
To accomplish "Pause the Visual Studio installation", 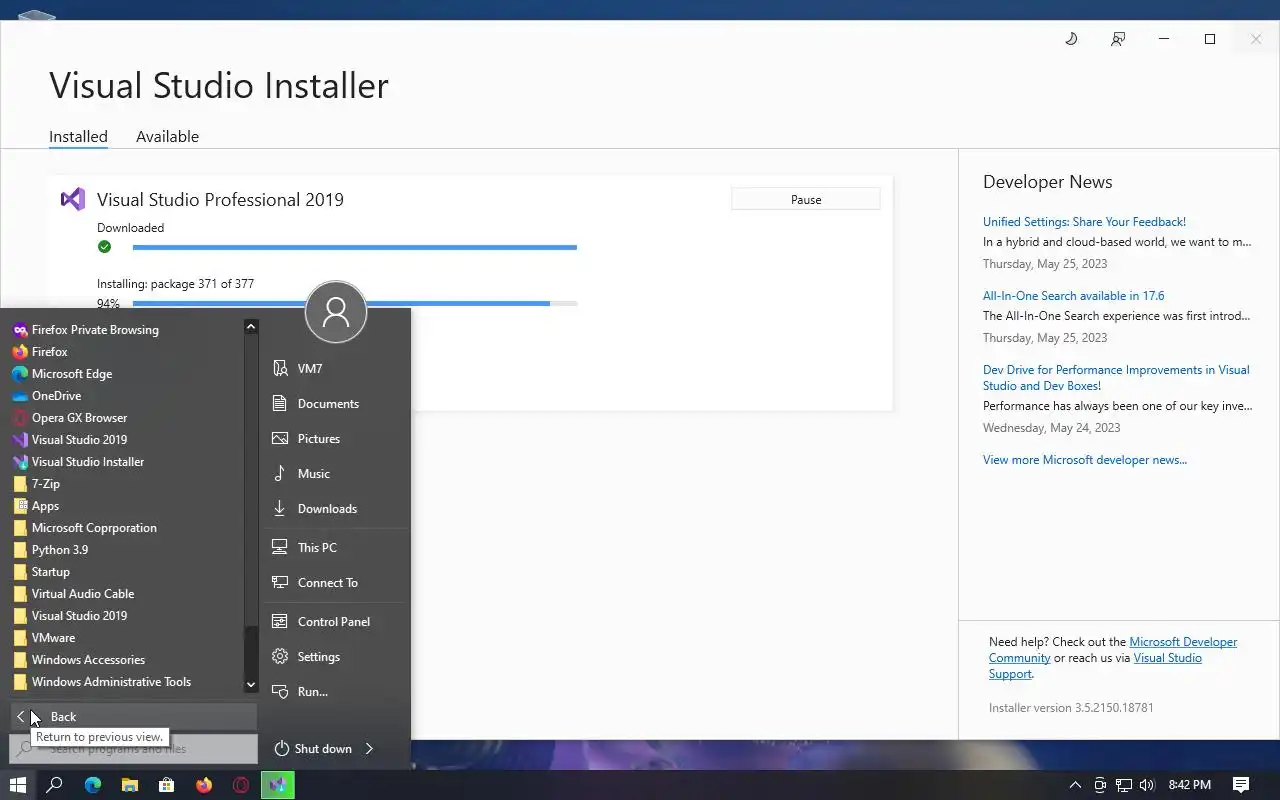I will coord(806,200).
